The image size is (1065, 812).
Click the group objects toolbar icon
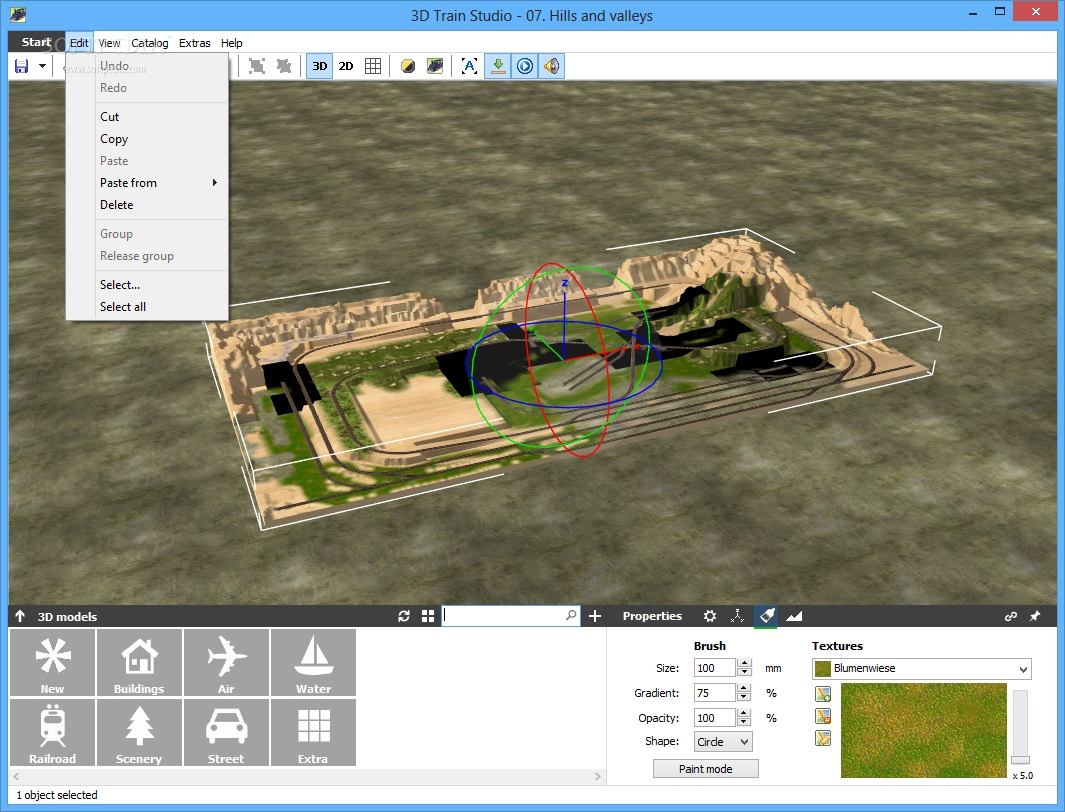click(257, 66)
